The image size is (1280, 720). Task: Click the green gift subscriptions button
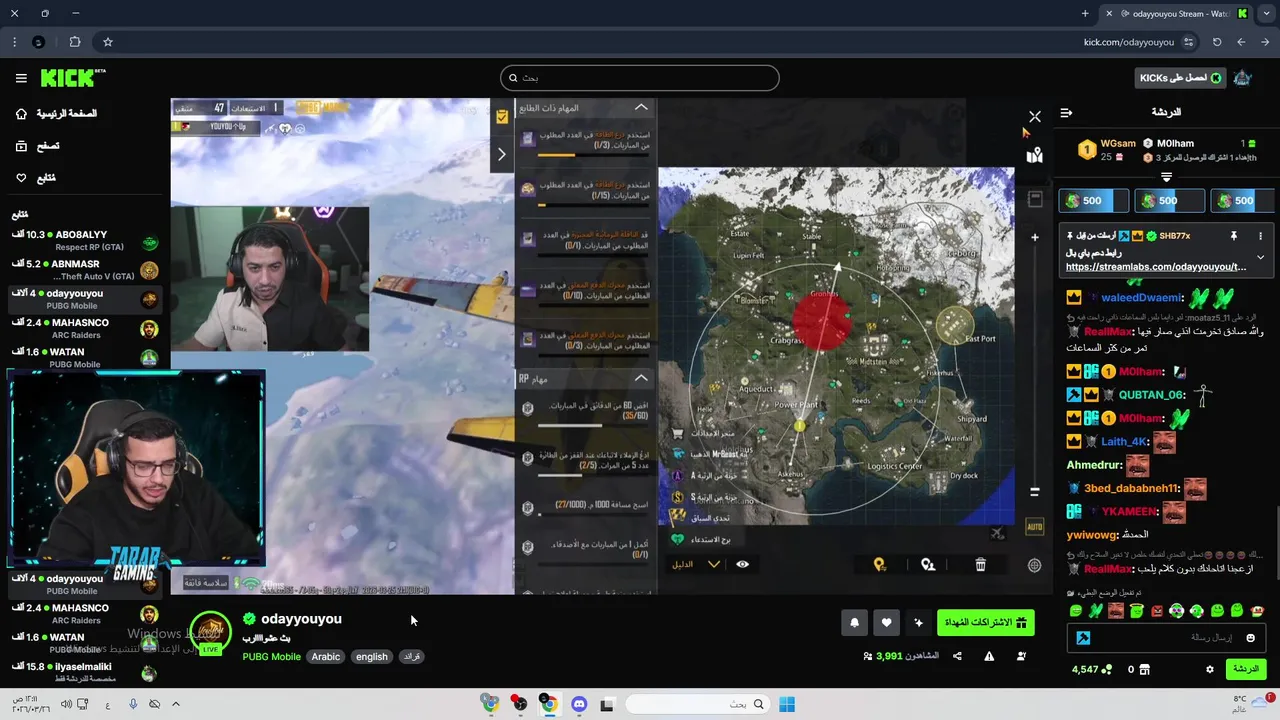pyautogui.click(x=986, y=623)
